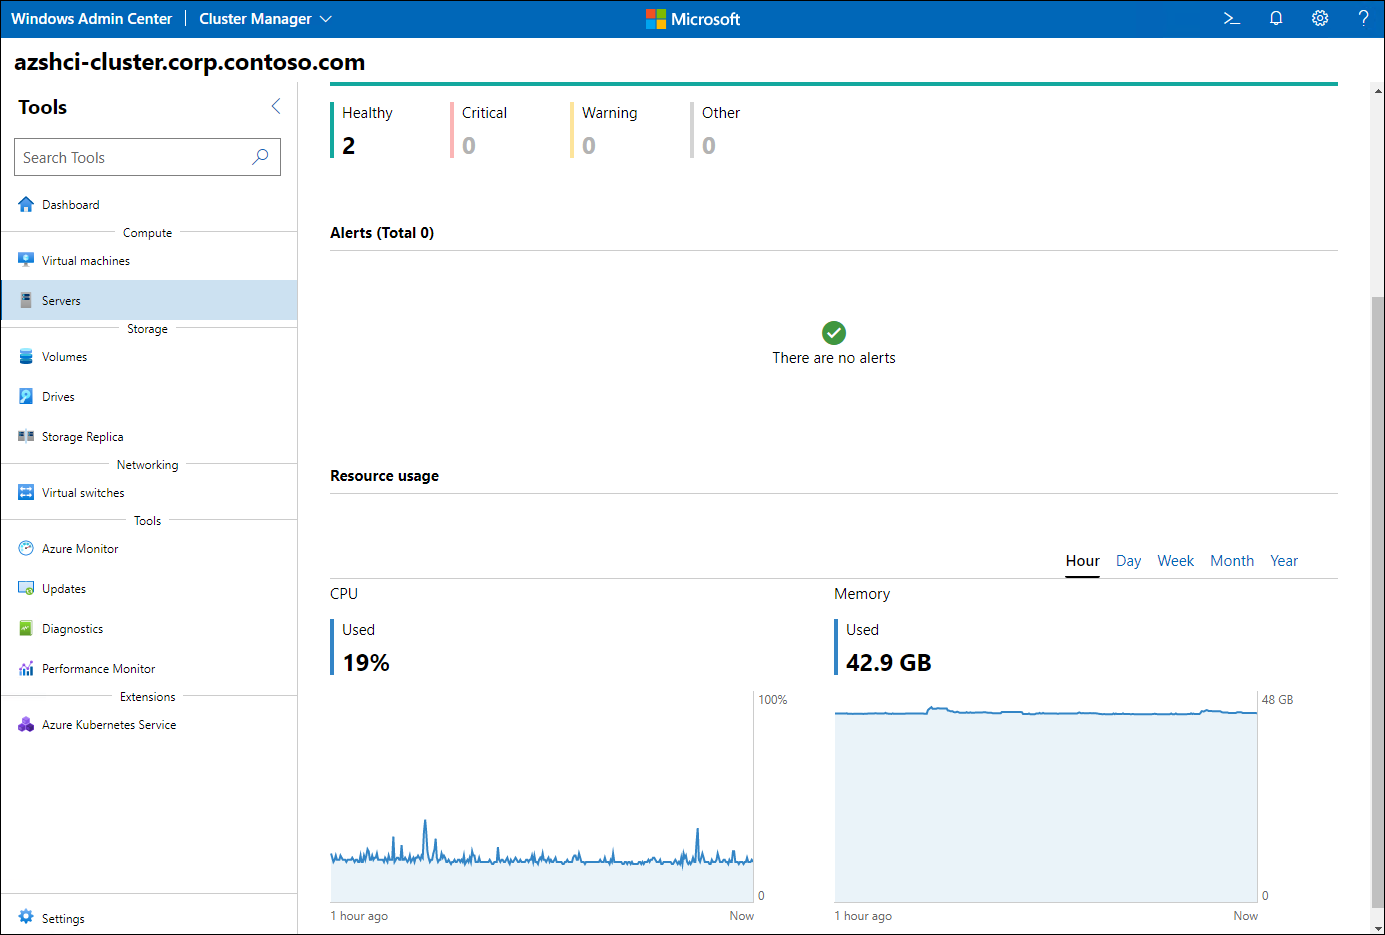Image resolution: width=1385 pixels, height=935 pixels.
Task: Select the Hour time range tab
Action: point(1082,561)
